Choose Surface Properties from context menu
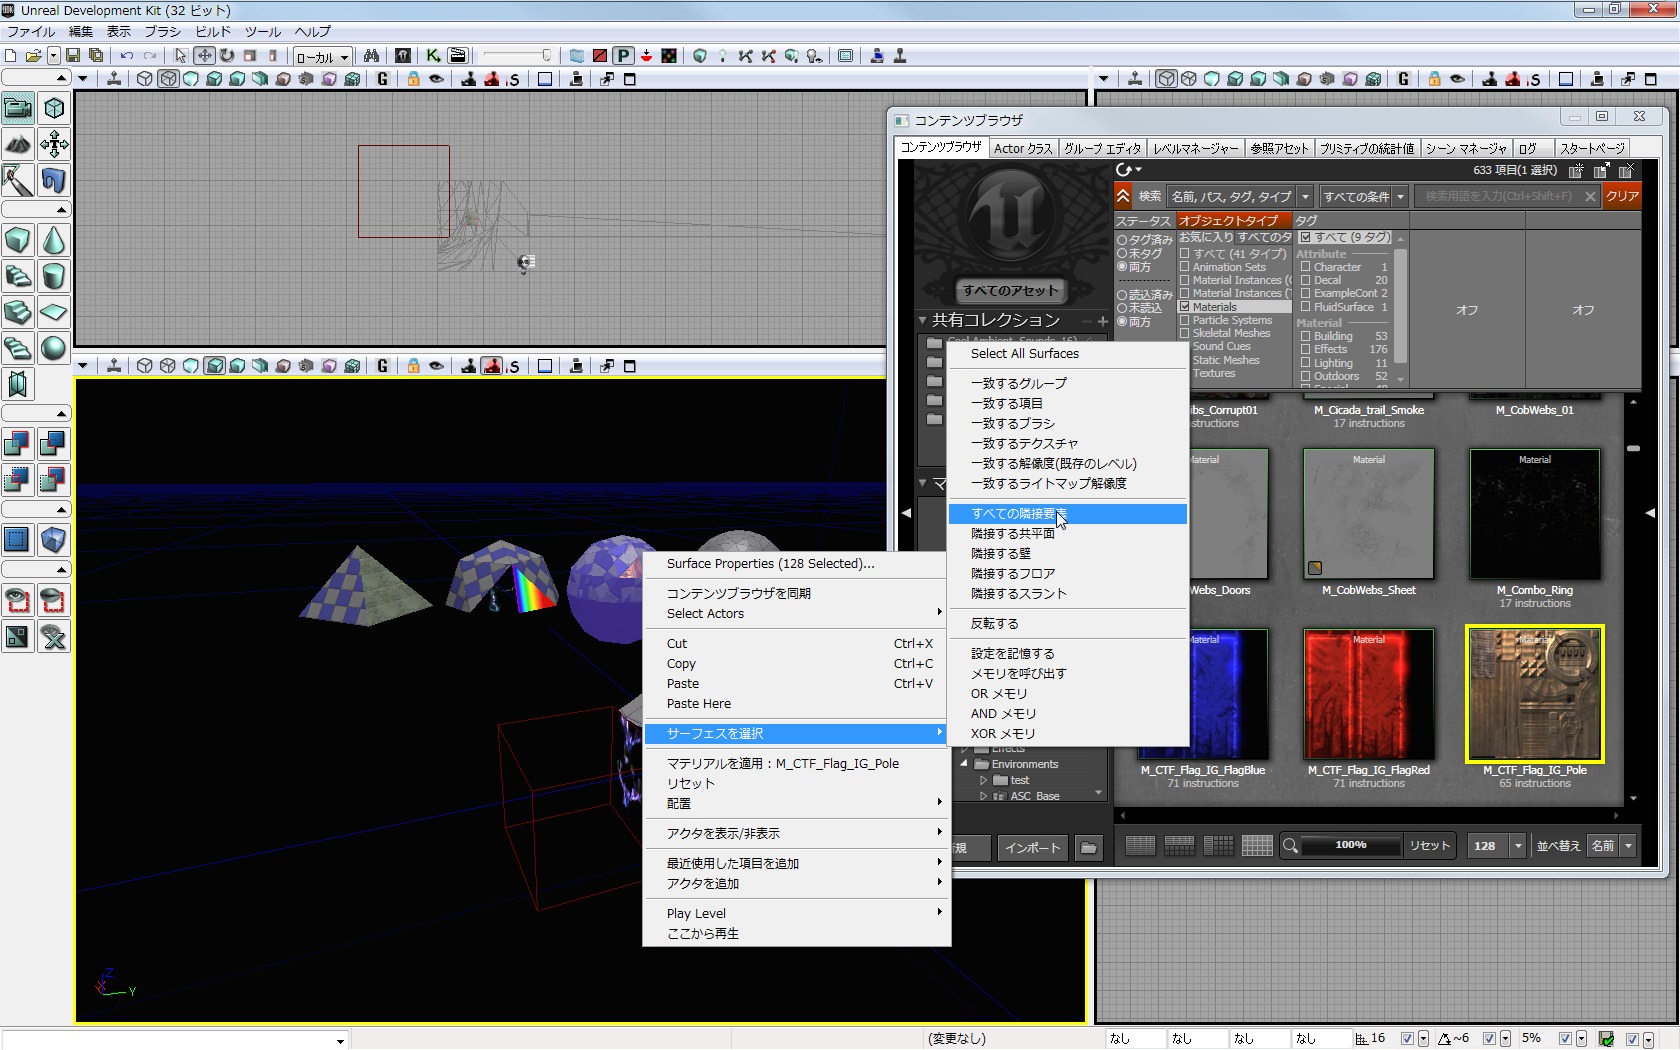Image resolution: width=1680 pixels, height=1050 pixels. coord(770,564)
